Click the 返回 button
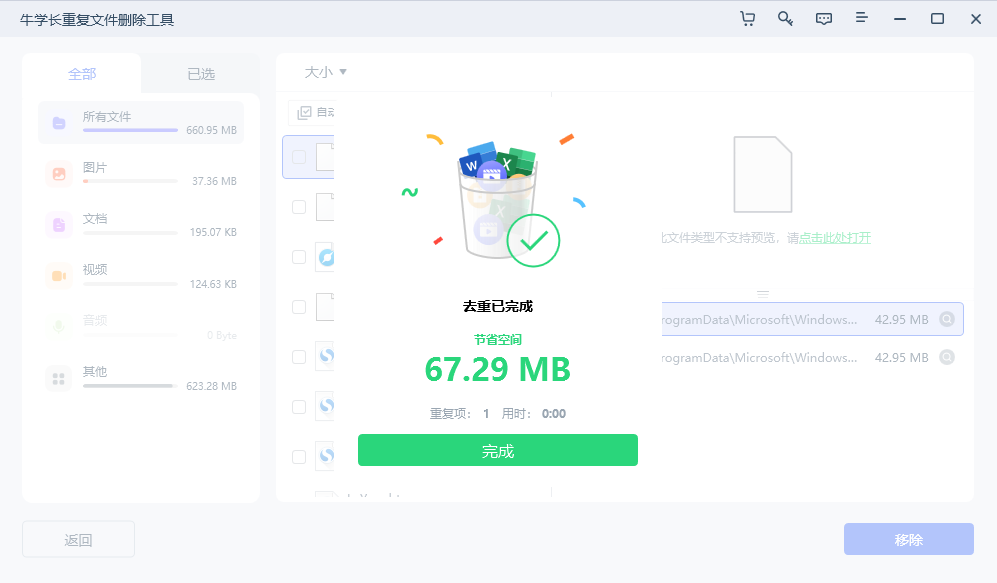 pyautogui.click(x=78, y=540)
